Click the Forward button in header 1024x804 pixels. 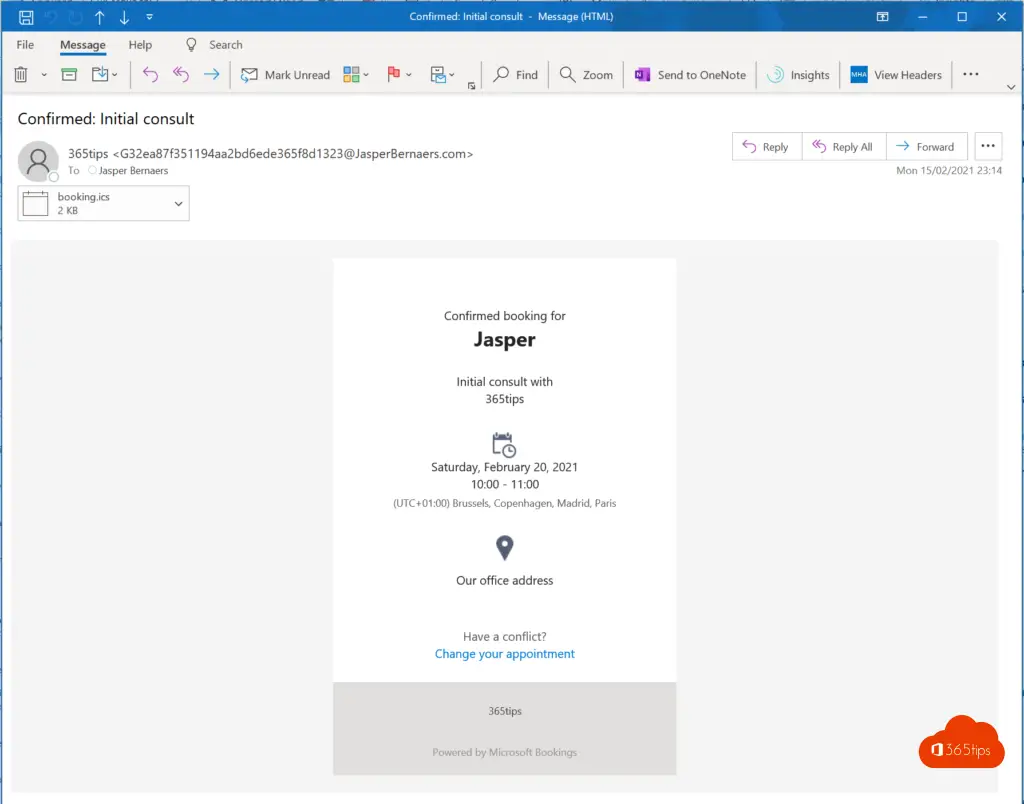(926, 147)
